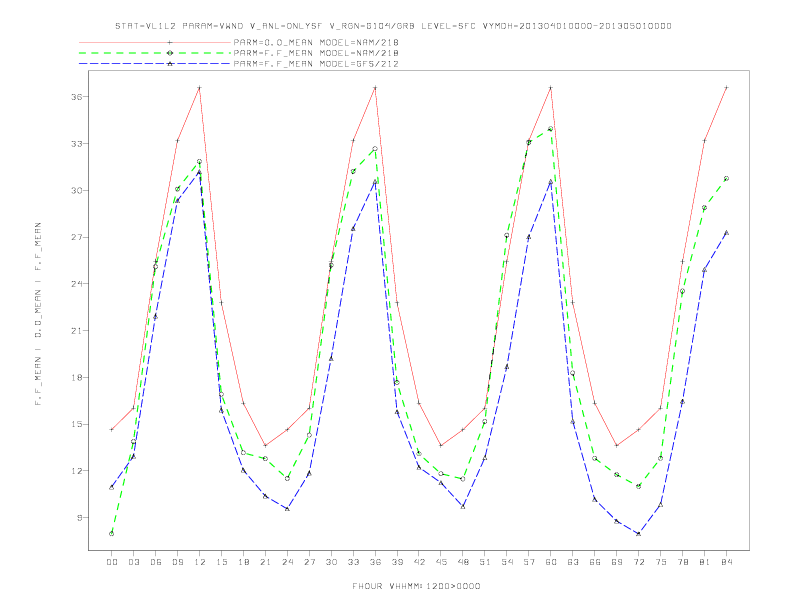This screenshot has width=792, height=612.
Task: Click x-axis tick label 27
Action: click(309, 562)
